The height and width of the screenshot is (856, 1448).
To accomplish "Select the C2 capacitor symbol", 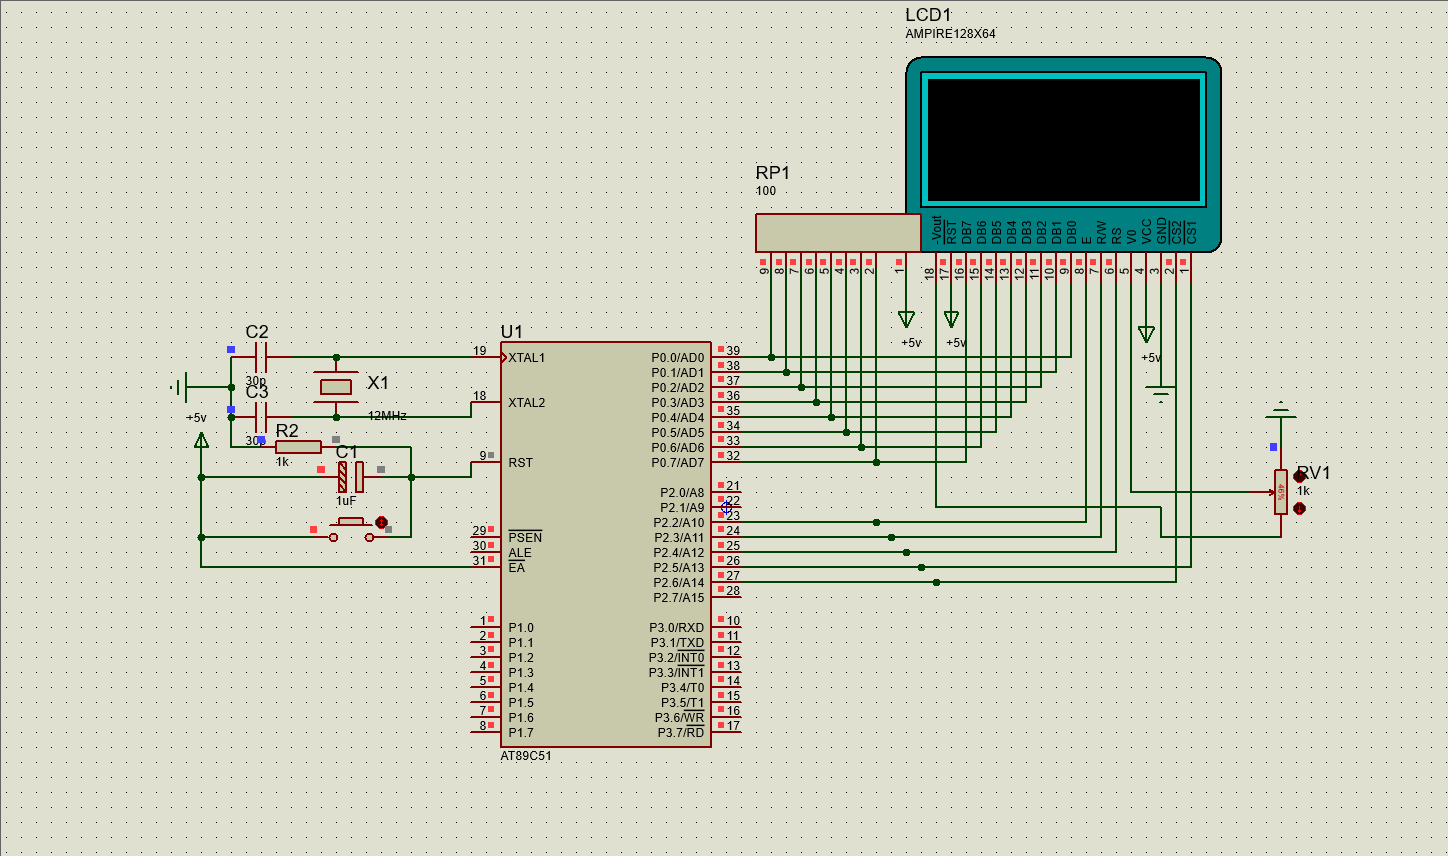I will [261, 357].
